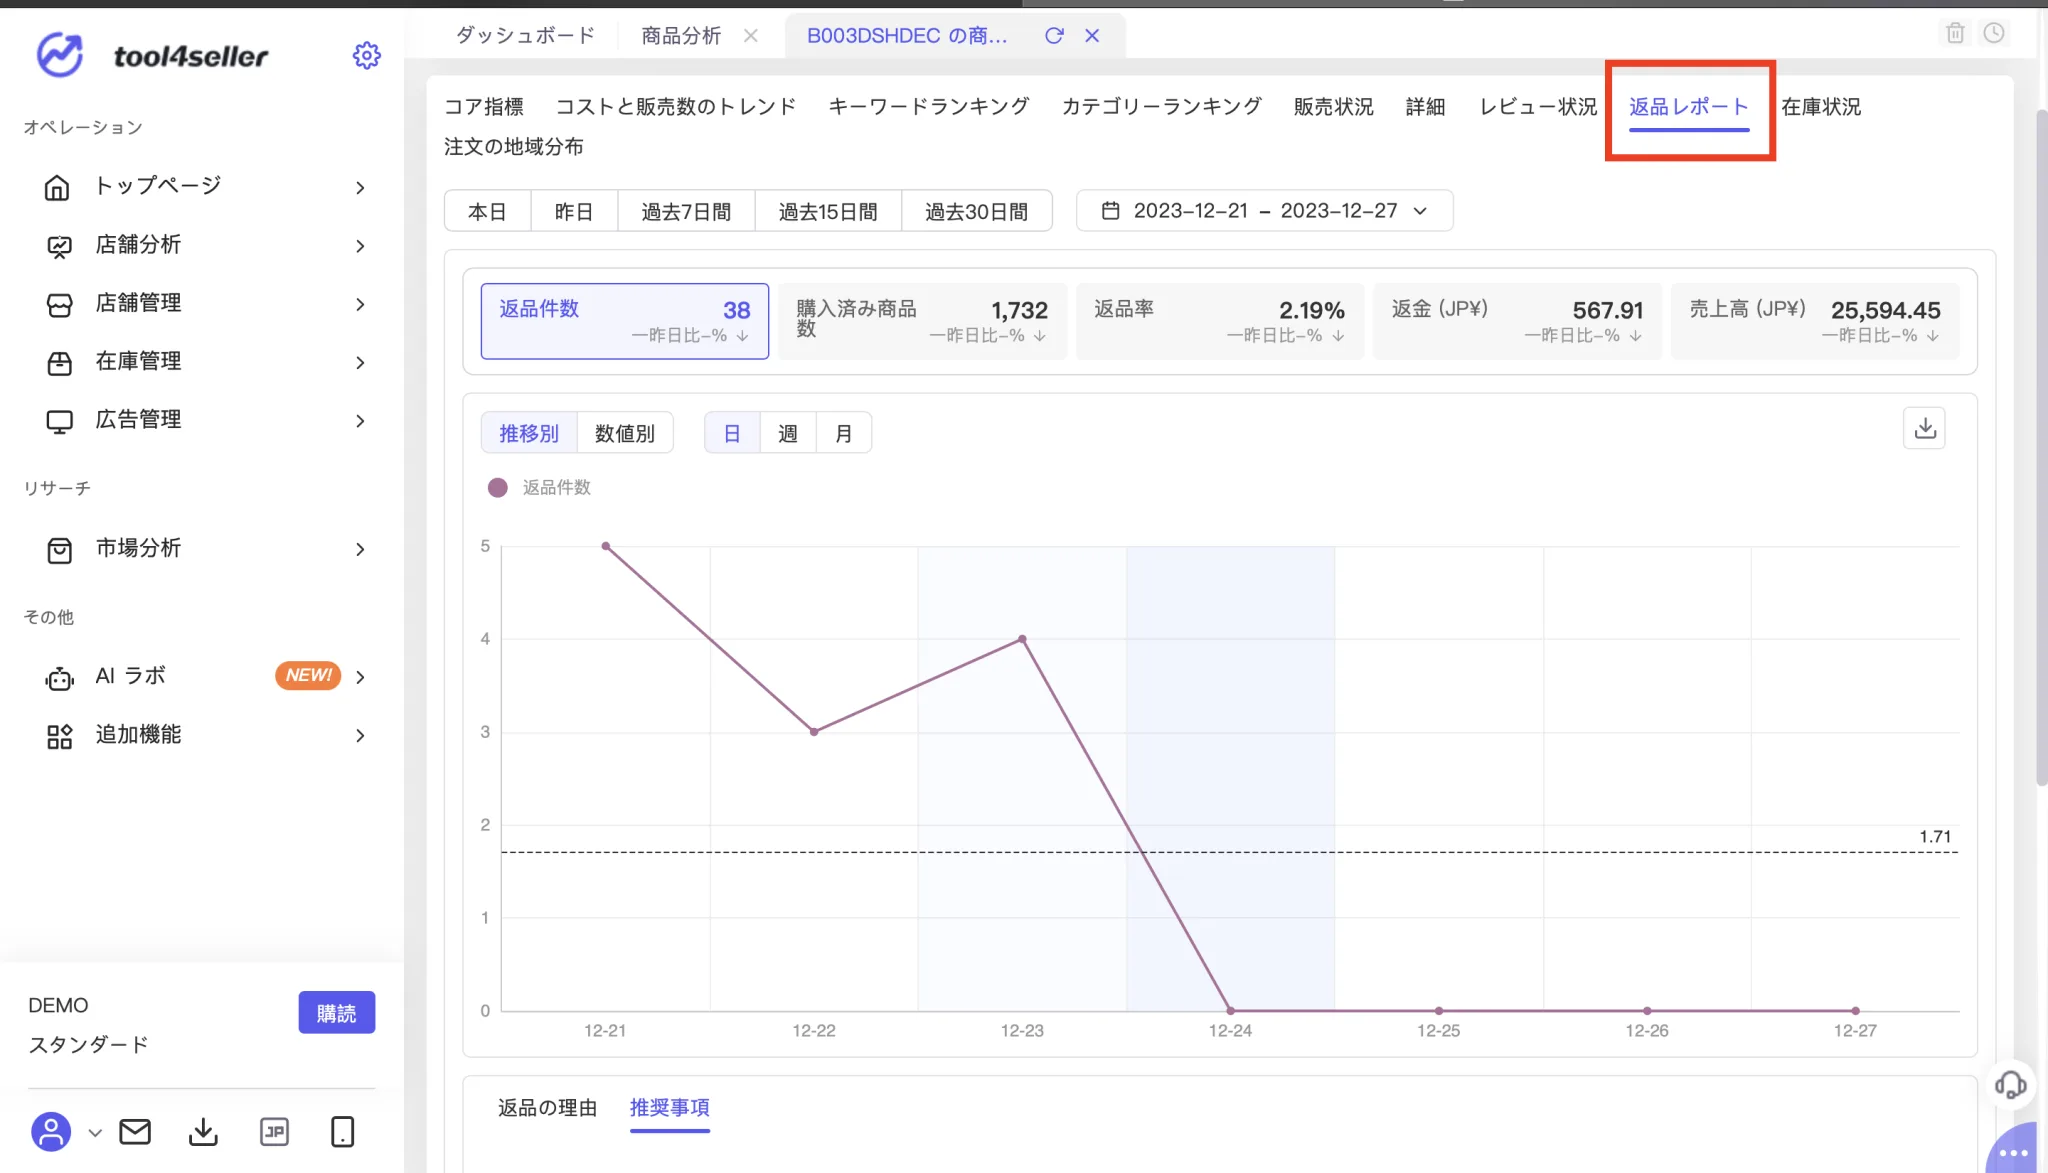
Task: Expand the 店舗管理 chevron
Action: pos(360,304)
